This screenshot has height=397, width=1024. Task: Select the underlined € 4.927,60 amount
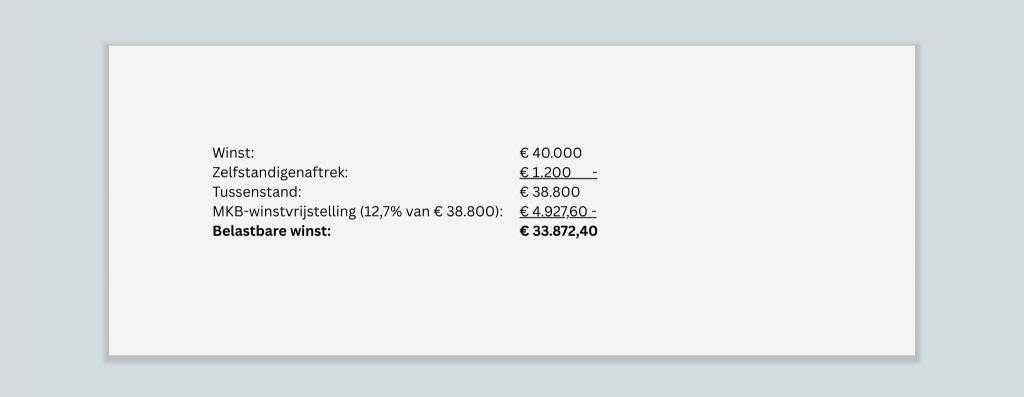click(554, 212)
